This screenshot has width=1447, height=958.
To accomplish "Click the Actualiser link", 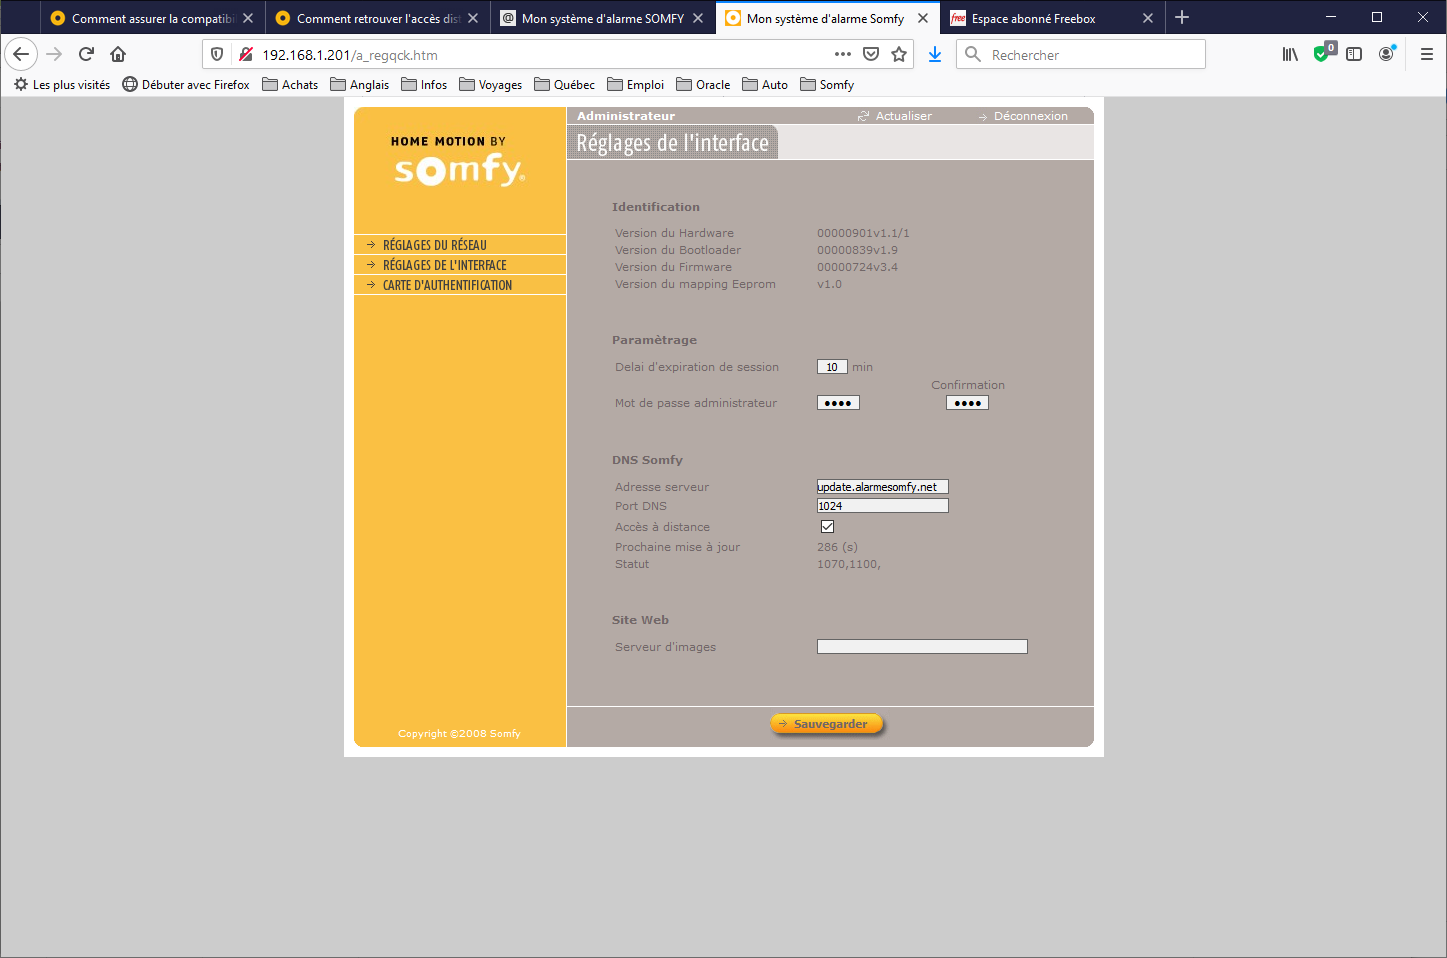I will coord(903,116).
